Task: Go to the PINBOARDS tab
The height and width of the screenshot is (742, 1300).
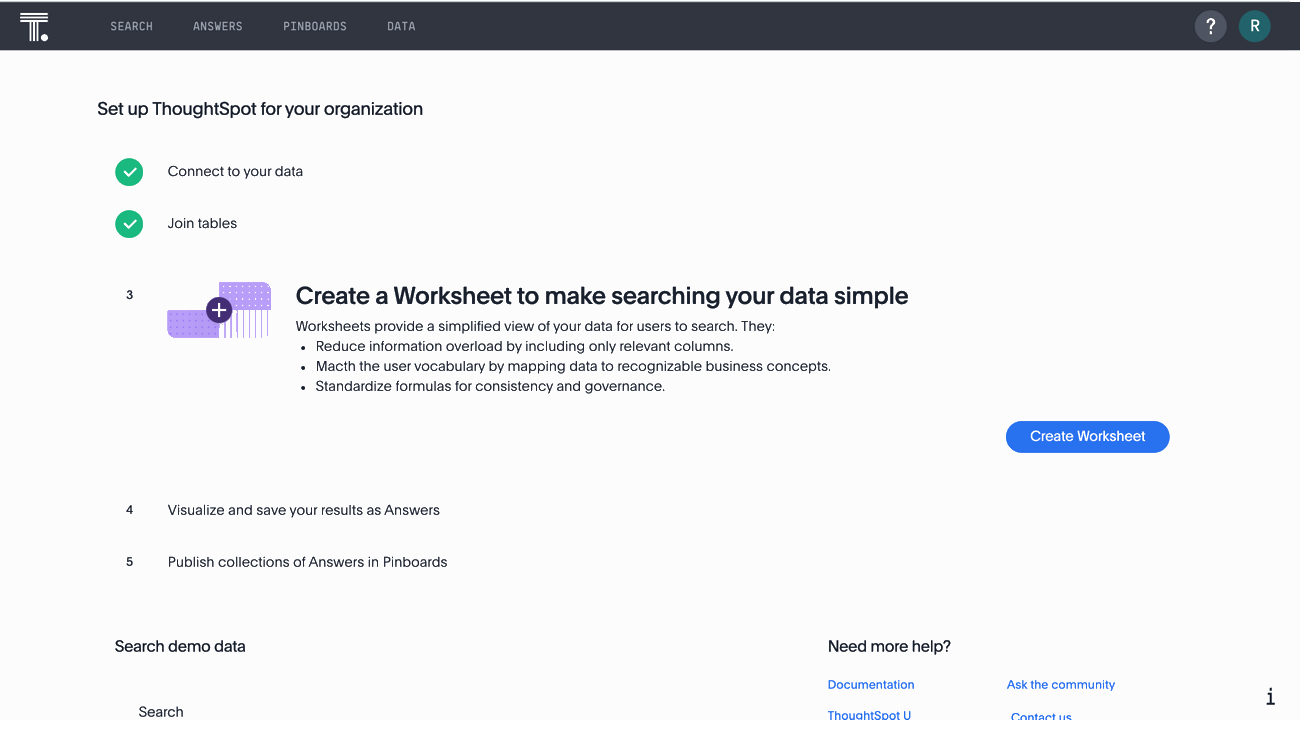Action: [x=315, y=27]
